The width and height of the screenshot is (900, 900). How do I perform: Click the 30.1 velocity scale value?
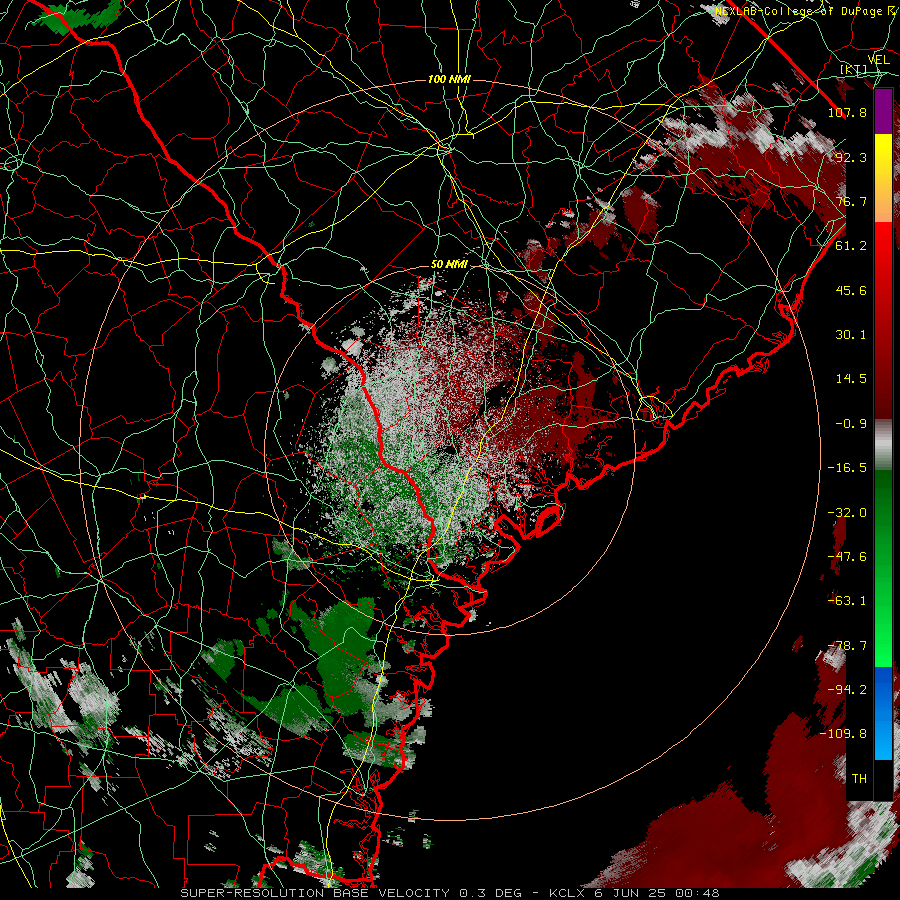tap(851, 335)
